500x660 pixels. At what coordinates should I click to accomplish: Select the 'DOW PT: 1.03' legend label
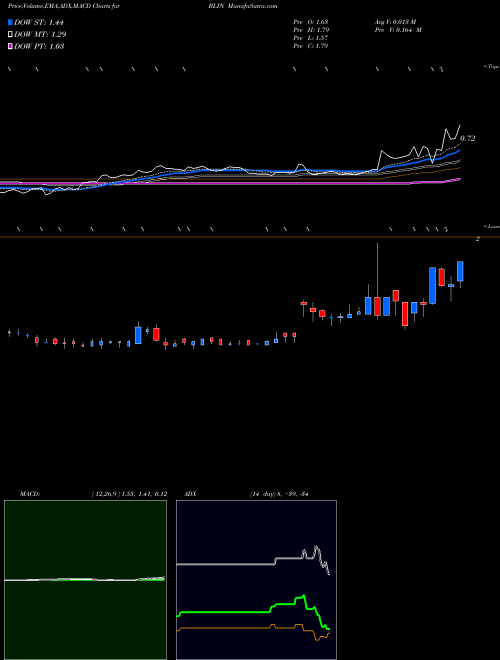[x=39, y=46]
